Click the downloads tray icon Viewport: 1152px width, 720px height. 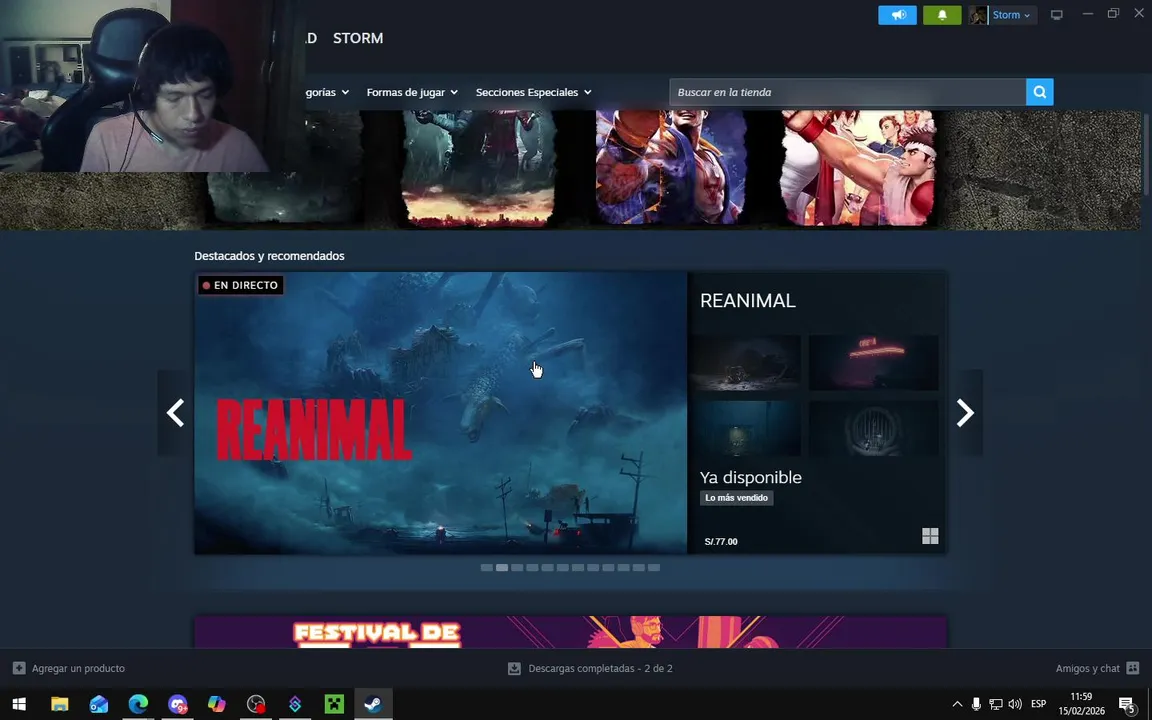pyautogui.click(x=514, y=669)
